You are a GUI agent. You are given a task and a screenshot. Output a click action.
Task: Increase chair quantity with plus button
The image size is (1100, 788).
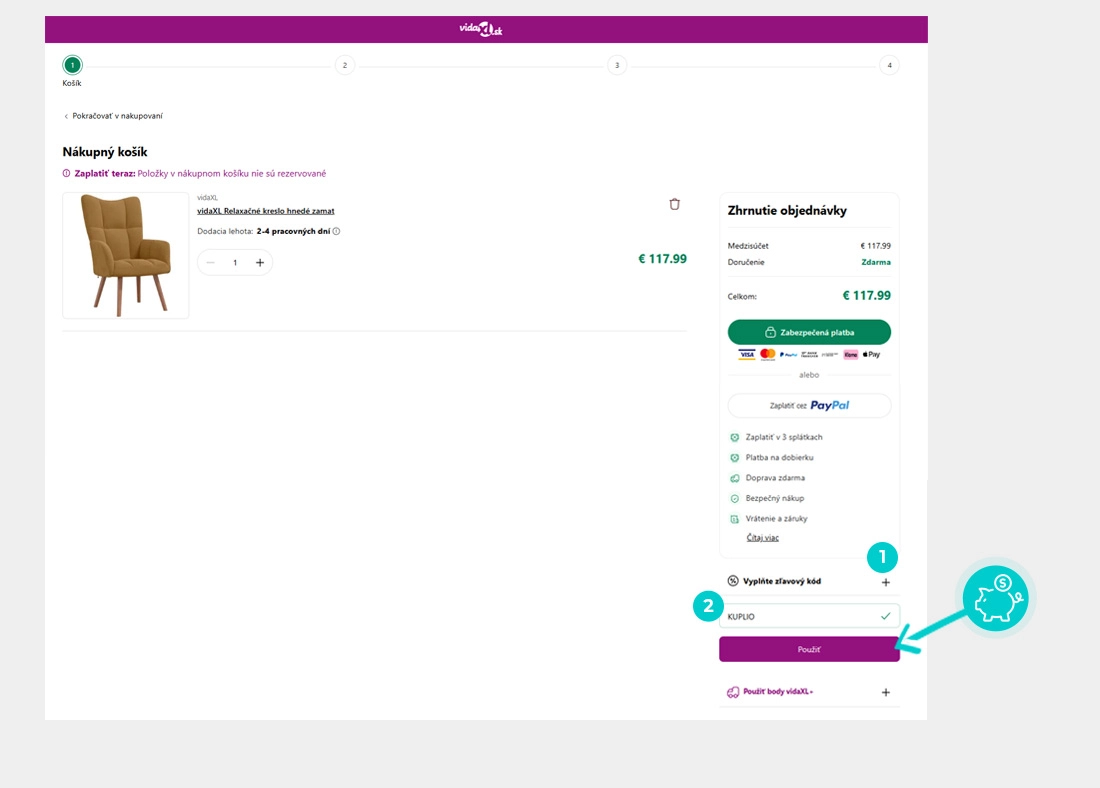[260, 262]
